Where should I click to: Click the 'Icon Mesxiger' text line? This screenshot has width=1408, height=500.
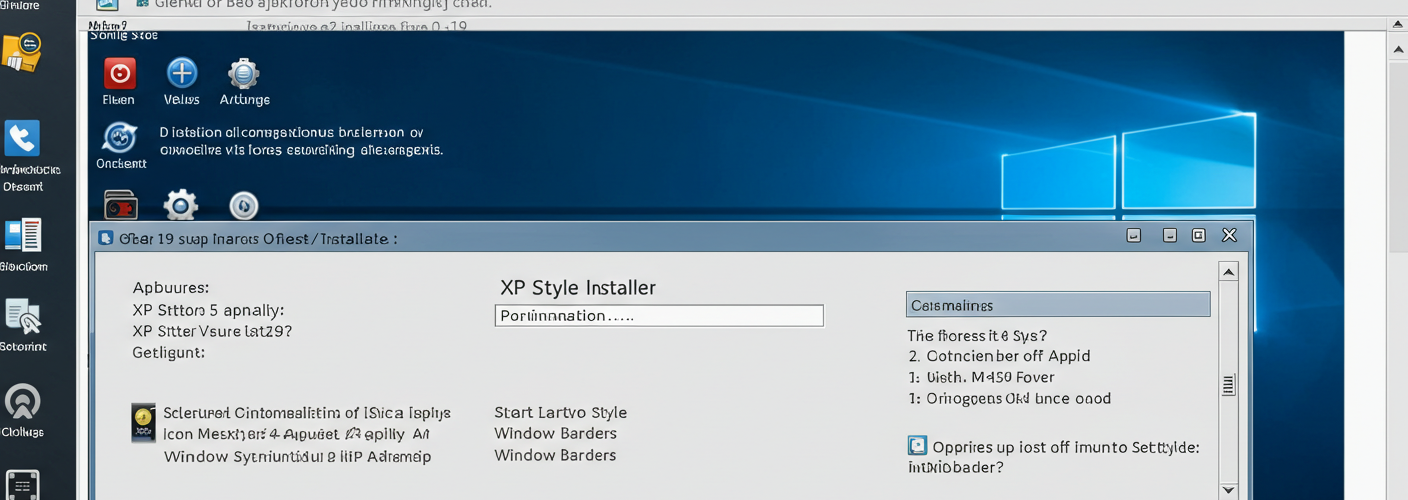296,434
